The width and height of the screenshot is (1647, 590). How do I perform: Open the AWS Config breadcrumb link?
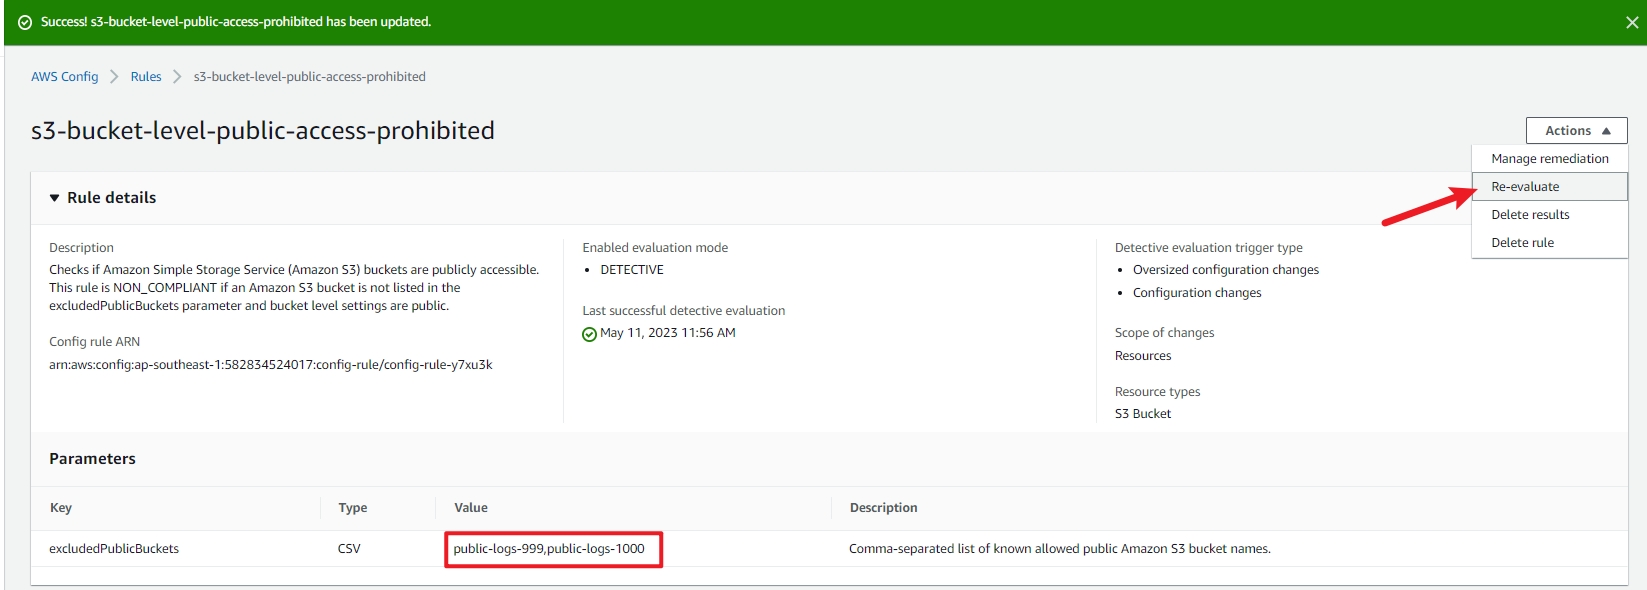click(x=64, y=77)
